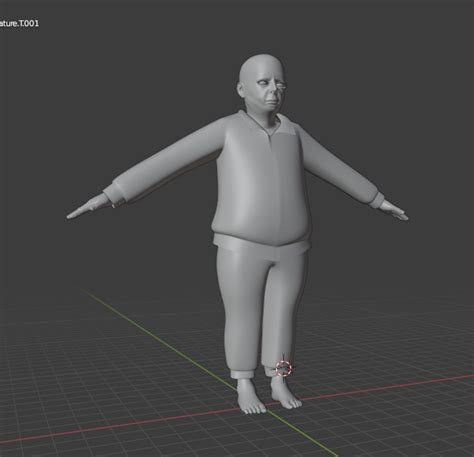Viewport: 474px width, 457px height.
Task: Click the 3D cursor by the ankle
Action: click(284, 368)
